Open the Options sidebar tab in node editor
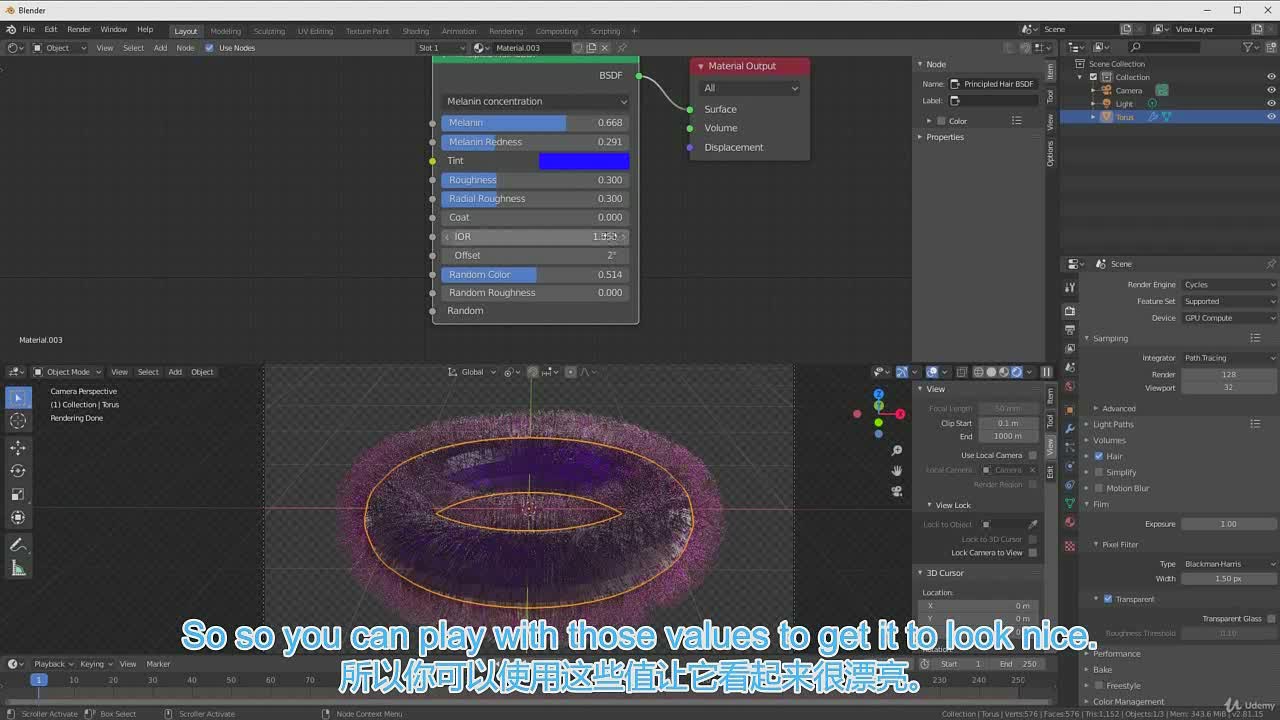 pos(1050,153)
